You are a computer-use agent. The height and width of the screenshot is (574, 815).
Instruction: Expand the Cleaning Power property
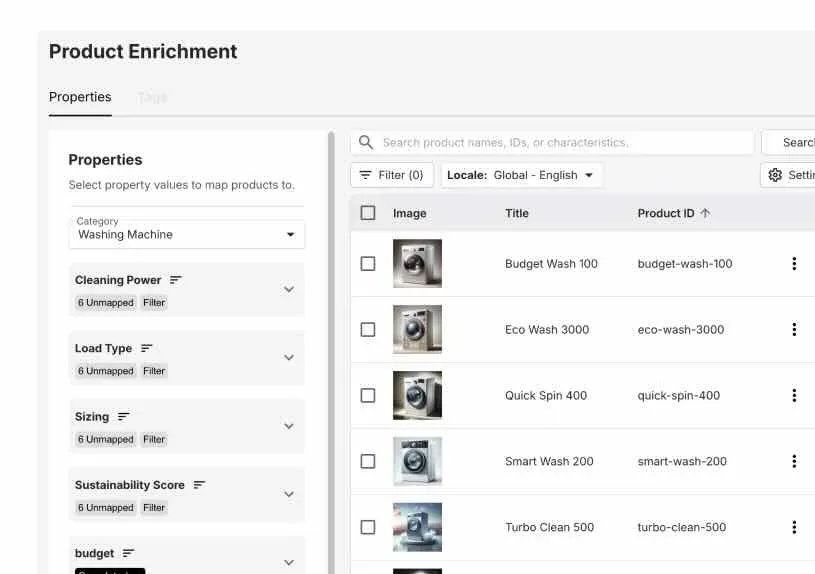(289, 289)
